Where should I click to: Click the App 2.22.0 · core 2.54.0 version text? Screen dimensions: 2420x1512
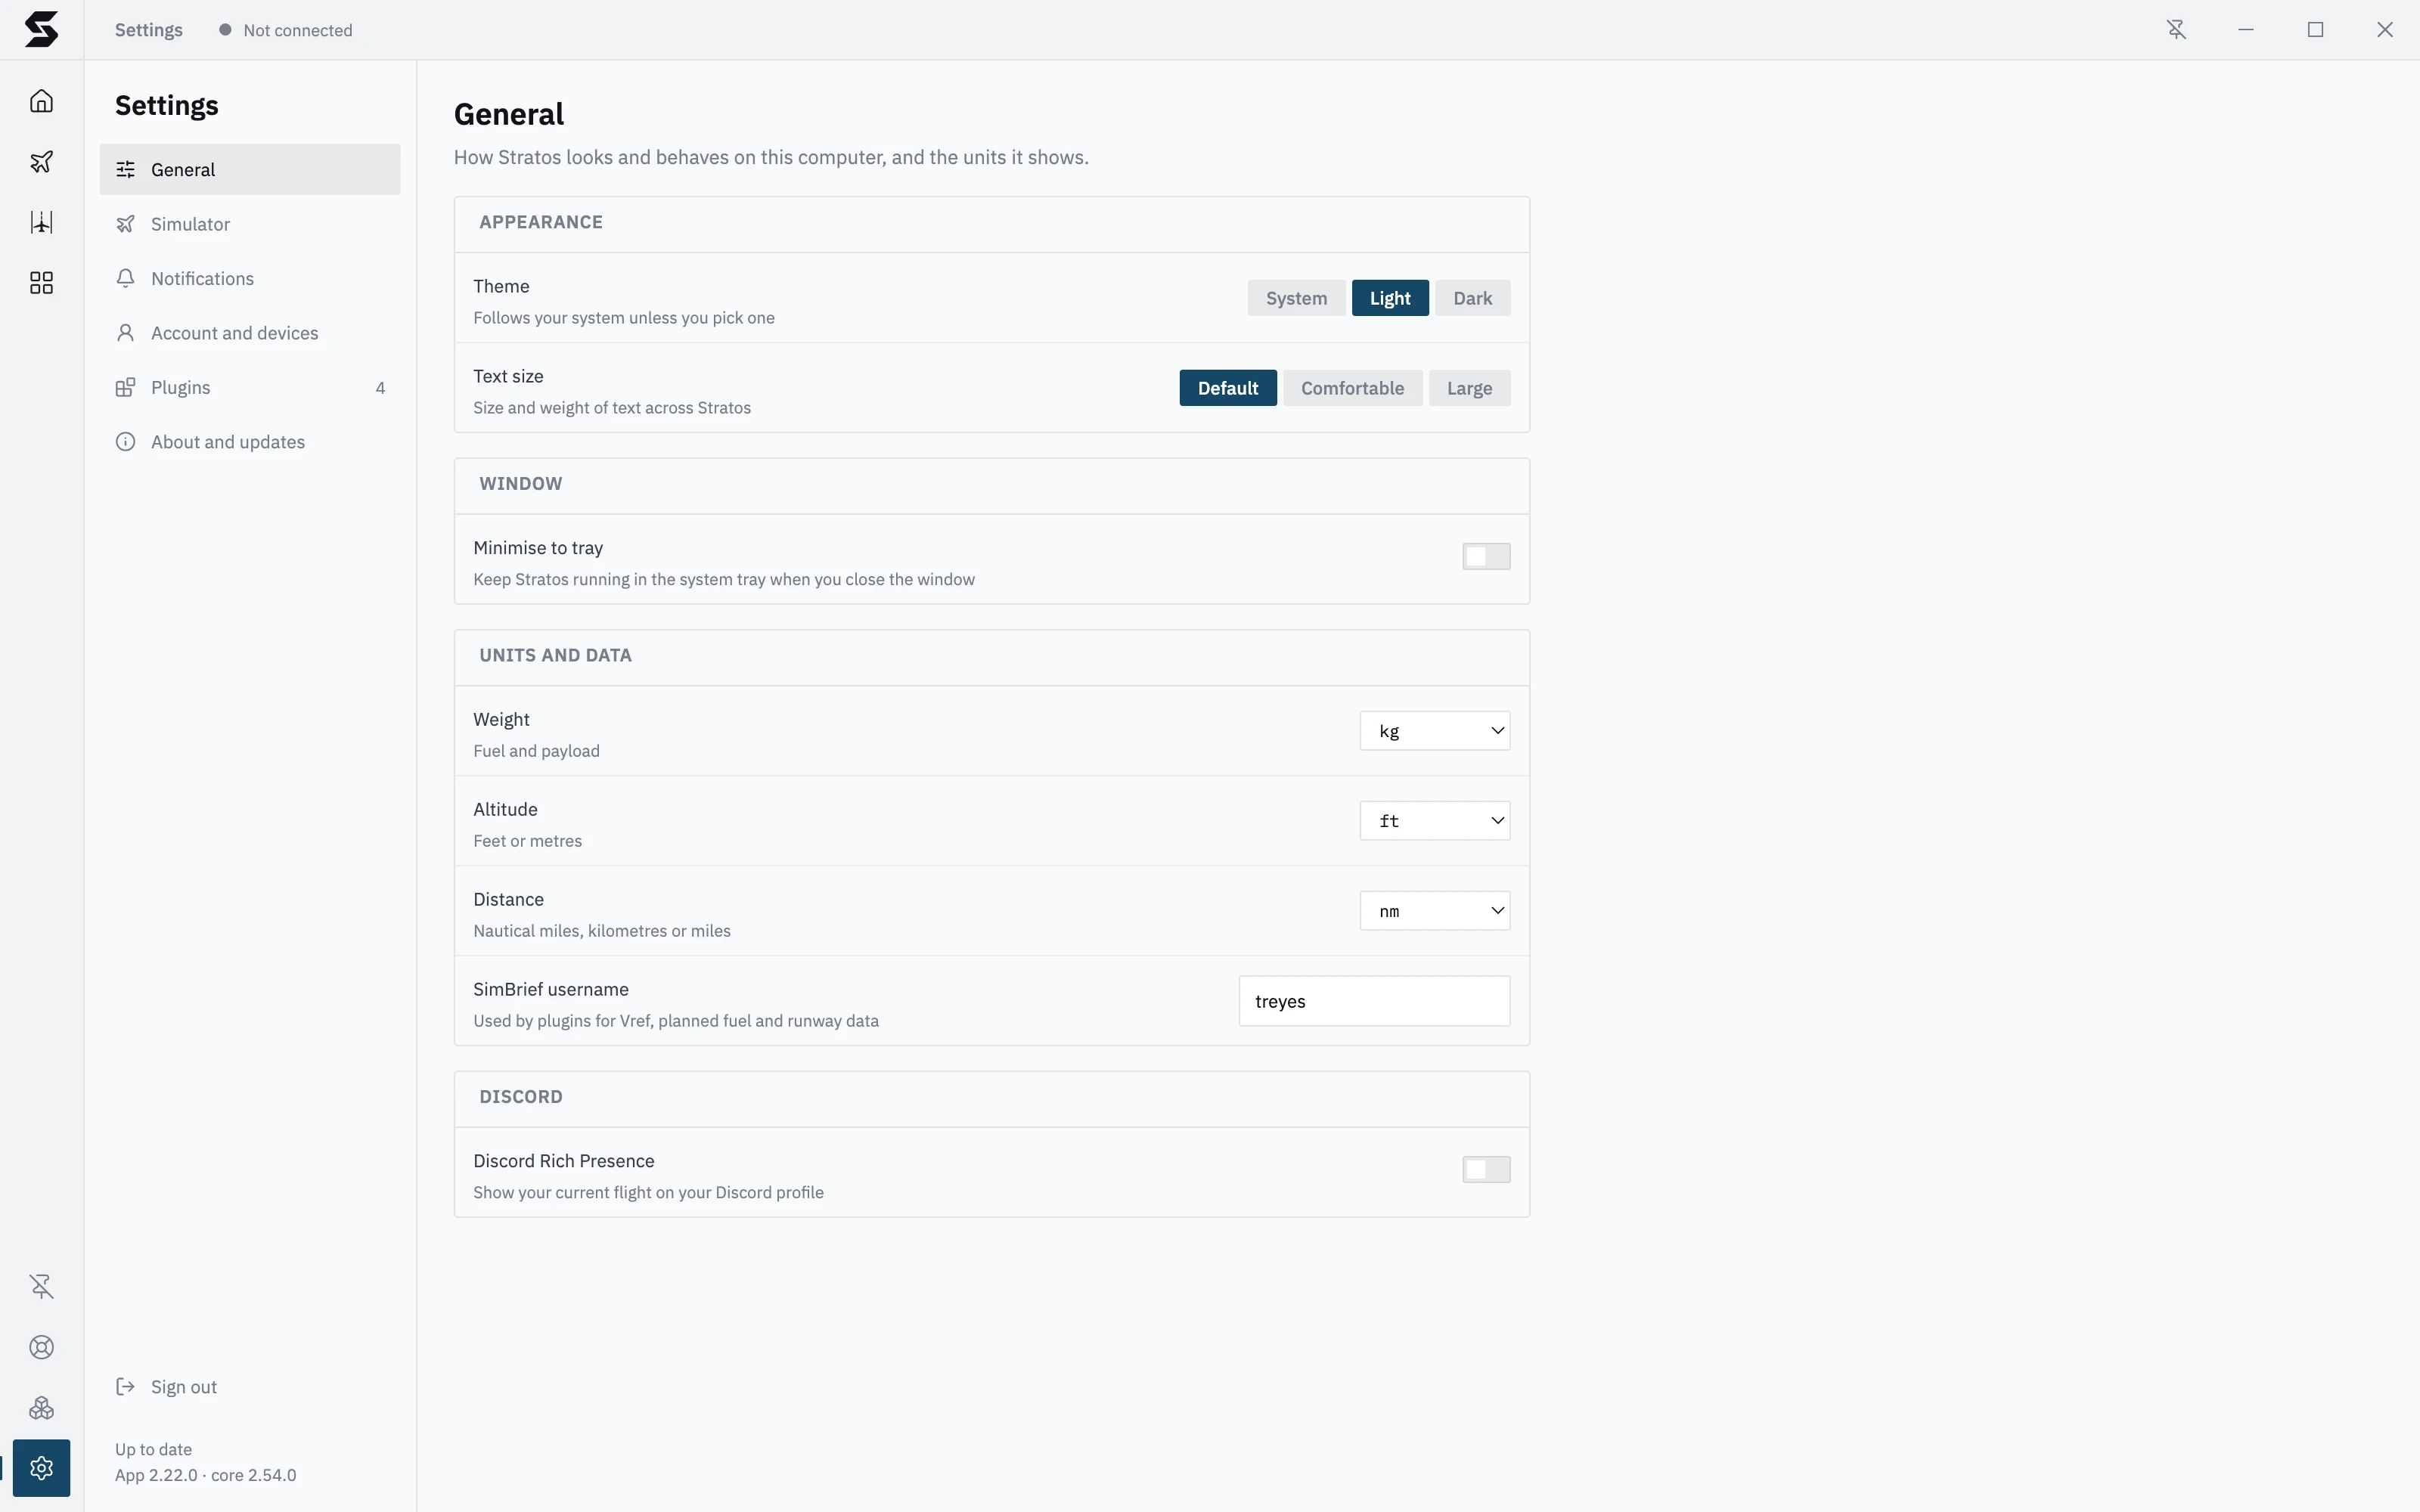coord(206,1475)
